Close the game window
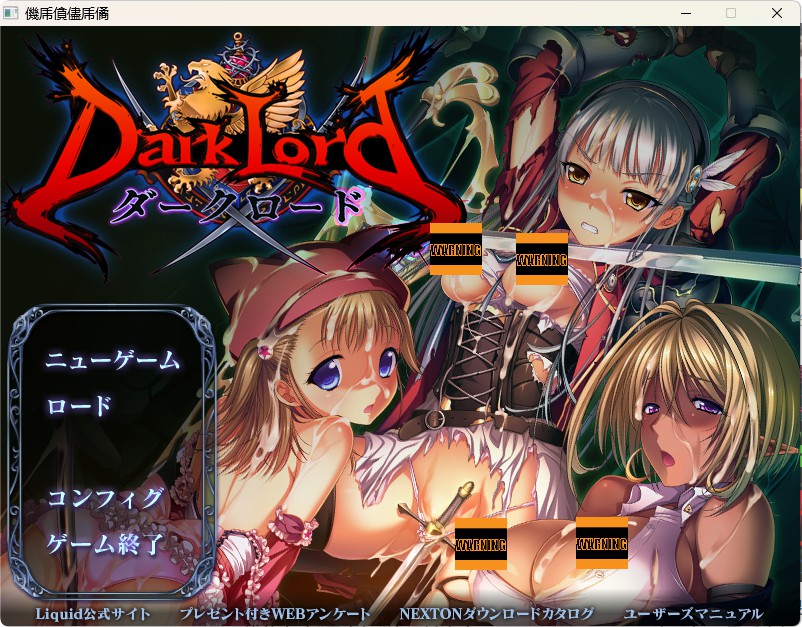The image size is (802, 627). pos(776,13)
